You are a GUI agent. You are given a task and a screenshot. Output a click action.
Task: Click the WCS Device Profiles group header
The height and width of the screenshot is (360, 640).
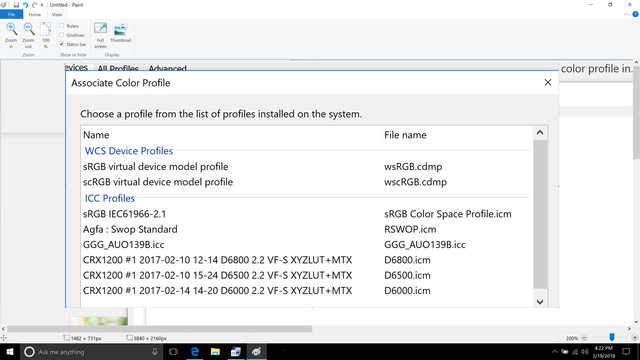click(x=129, y=151)
